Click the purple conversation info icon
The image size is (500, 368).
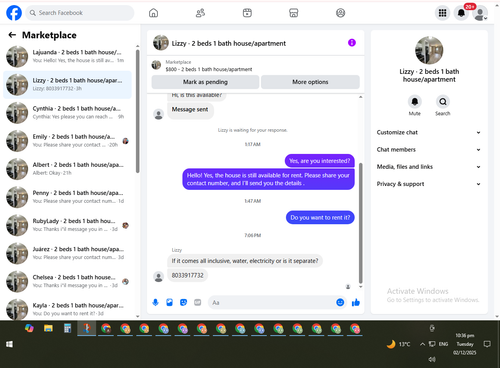352,43
